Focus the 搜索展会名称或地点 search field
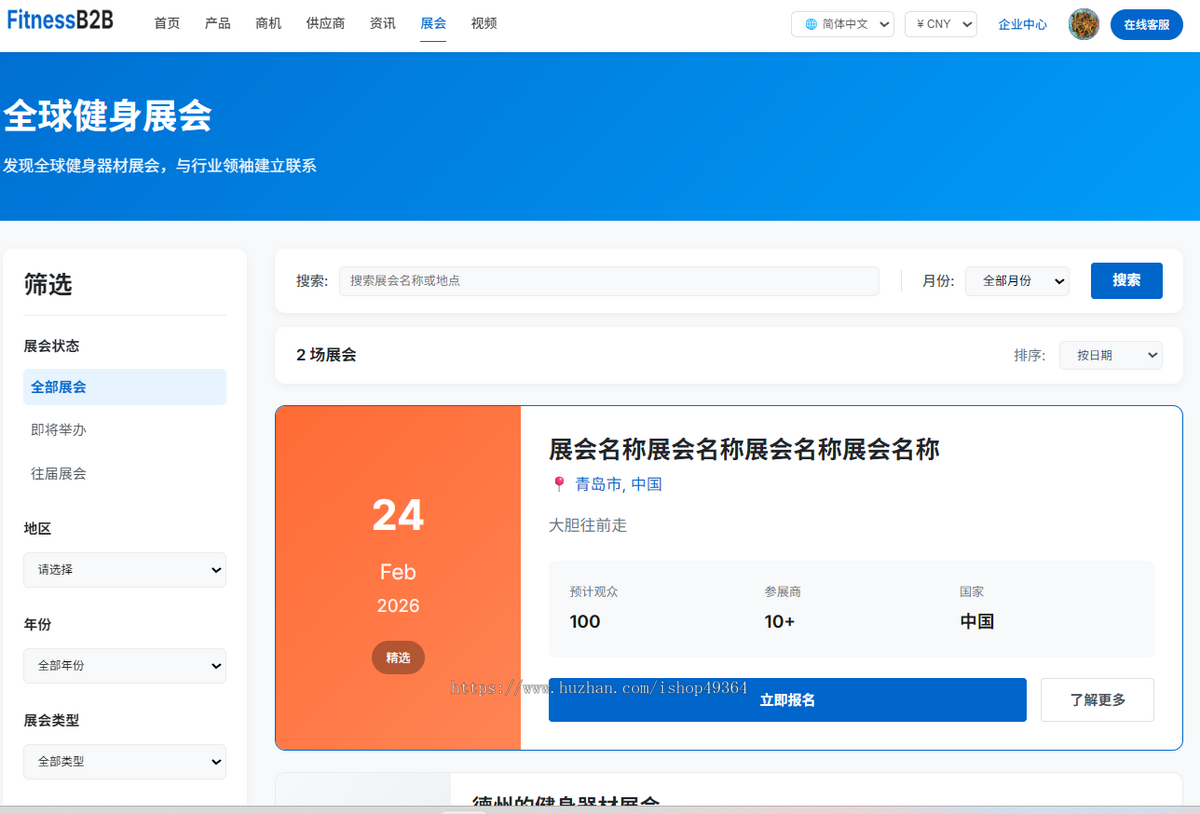The width and height of the screenshot is (1200, 814). (609, 281)
